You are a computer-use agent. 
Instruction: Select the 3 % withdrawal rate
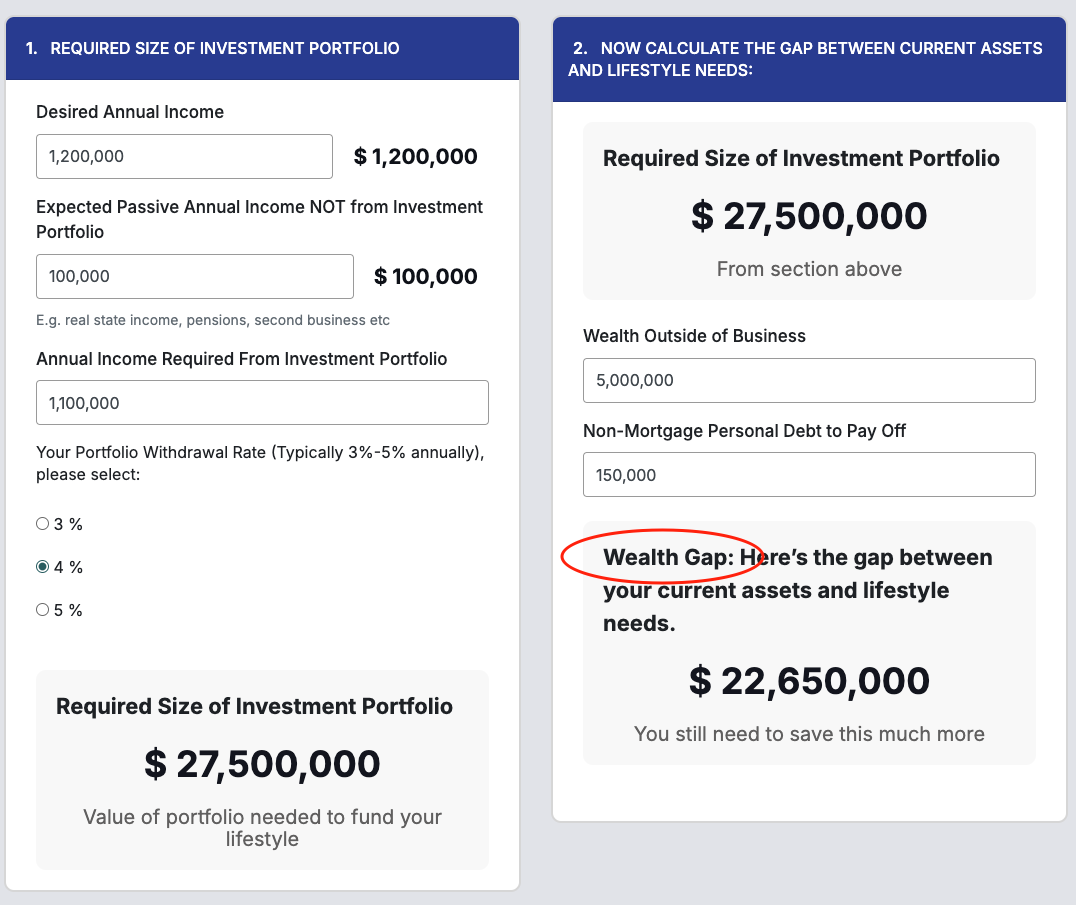click(42, 523)
